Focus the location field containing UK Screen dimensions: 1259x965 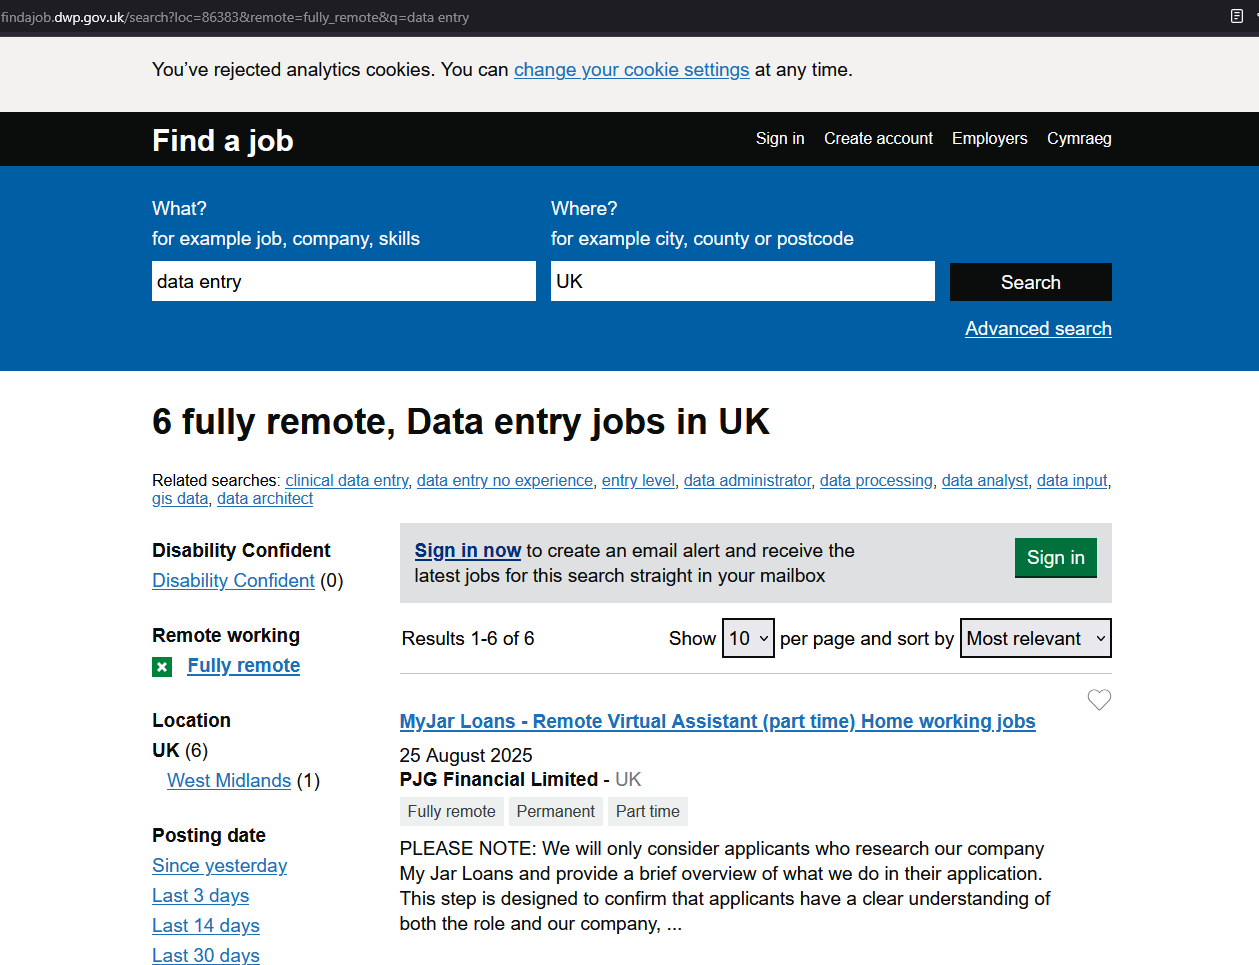(x=742, y=282)
